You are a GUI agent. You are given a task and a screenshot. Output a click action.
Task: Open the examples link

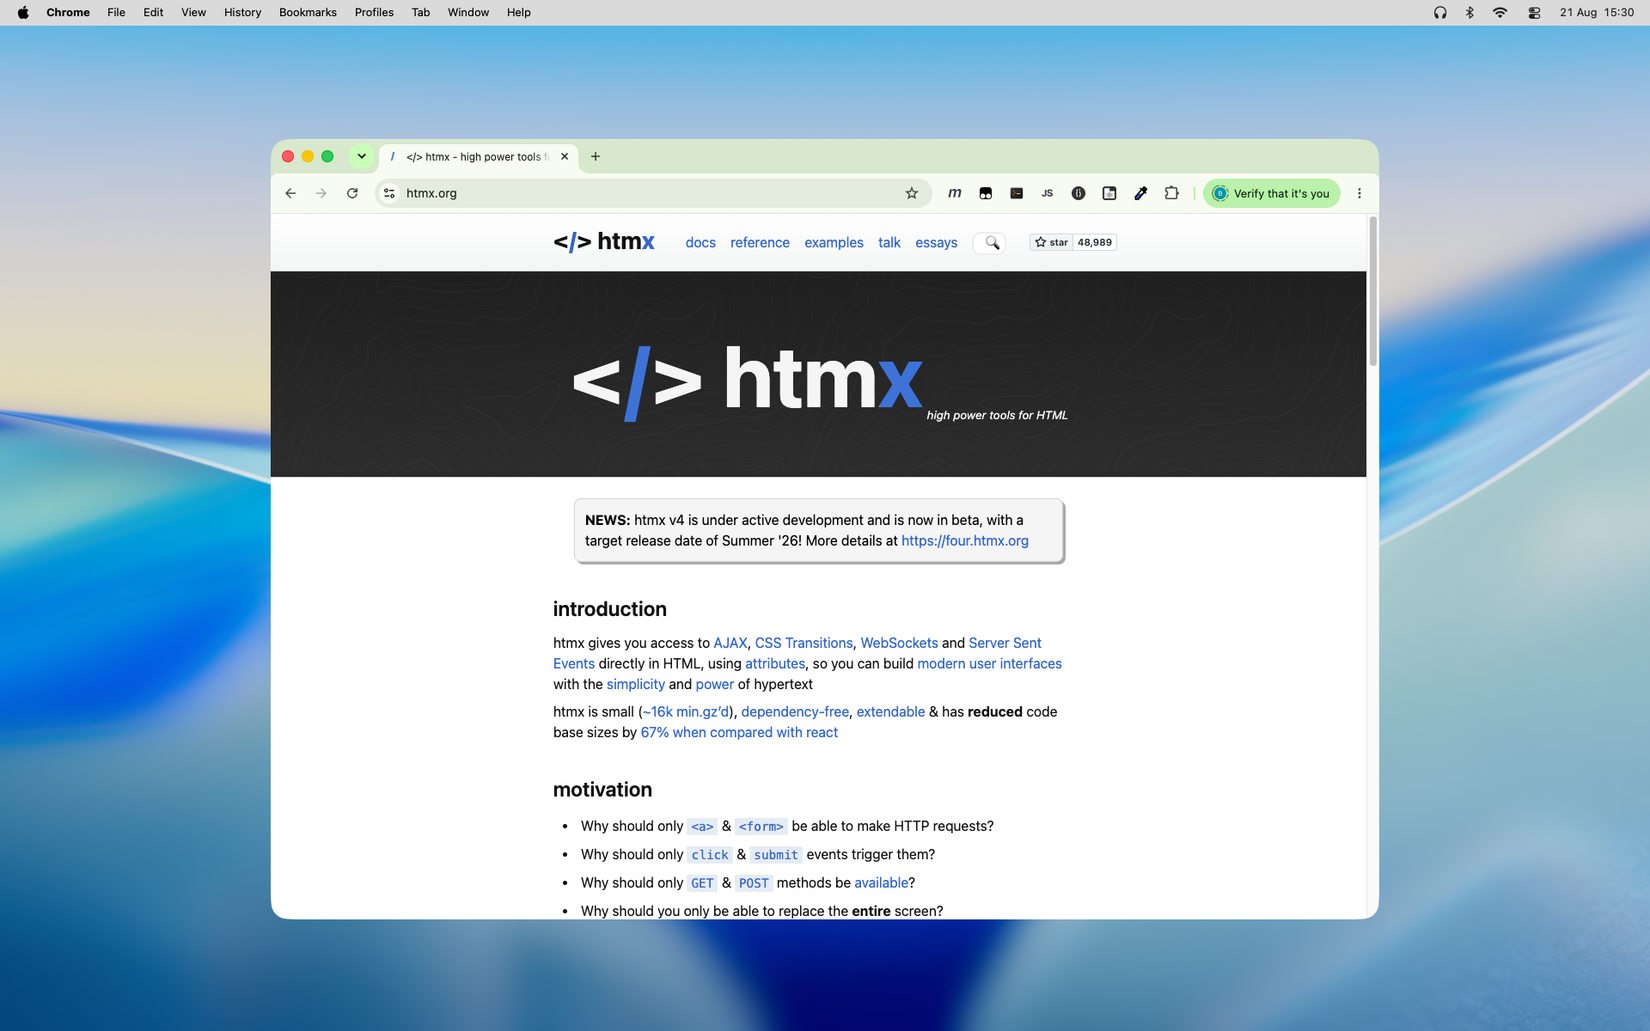834,243
